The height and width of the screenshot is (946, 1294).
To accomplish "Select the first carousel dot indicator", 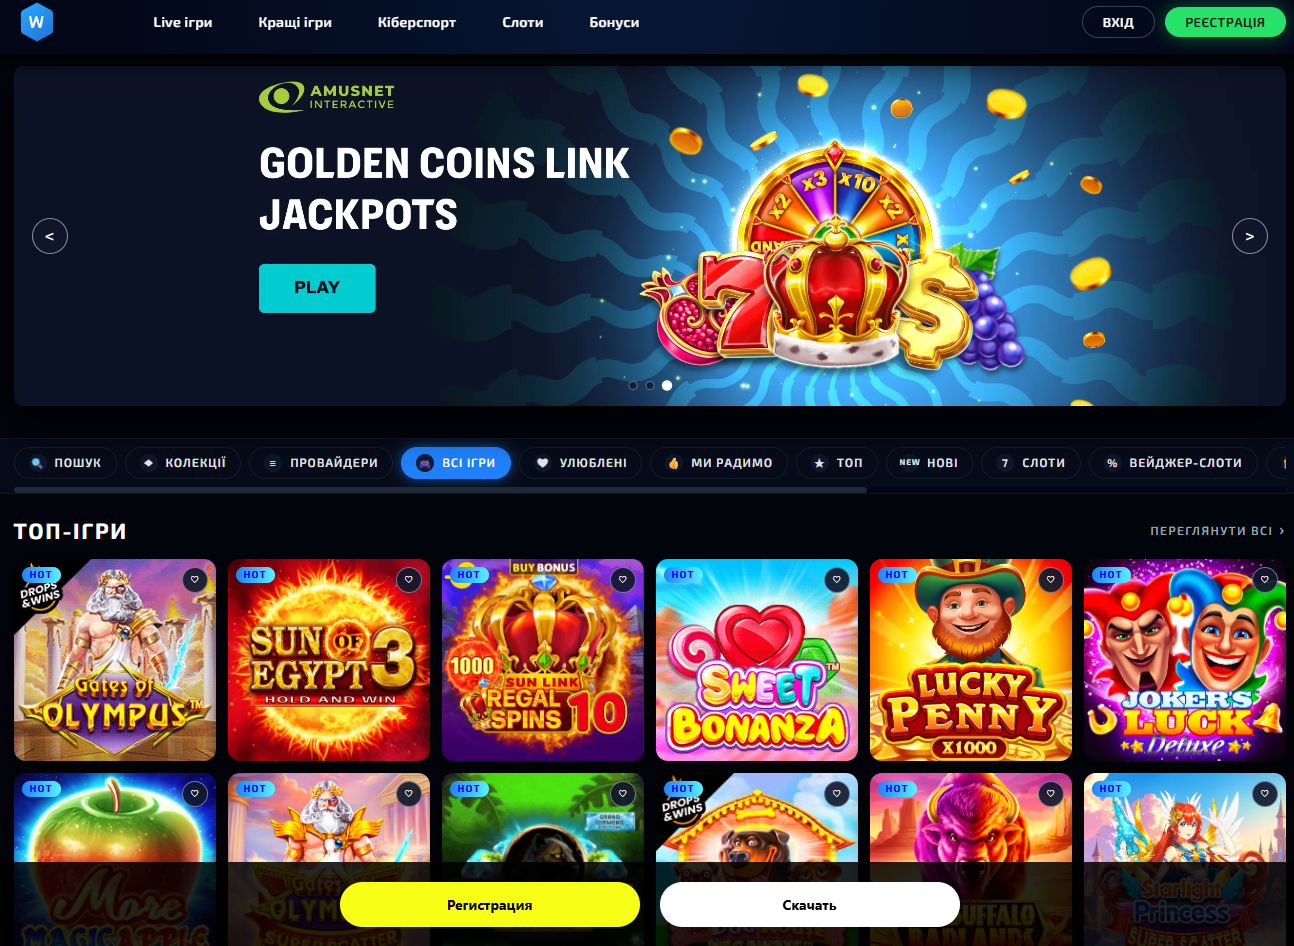I will tap(633, 385).
